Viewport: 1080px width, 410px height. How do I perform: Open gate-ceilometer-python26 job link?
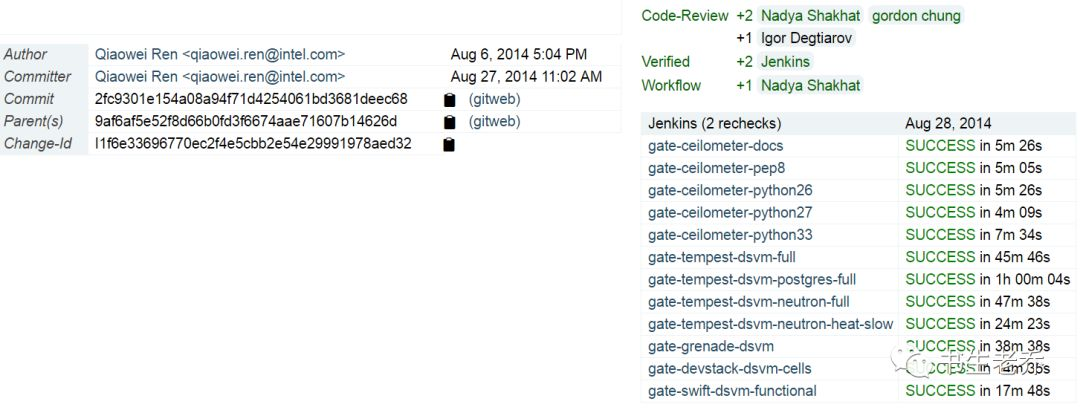730,190
